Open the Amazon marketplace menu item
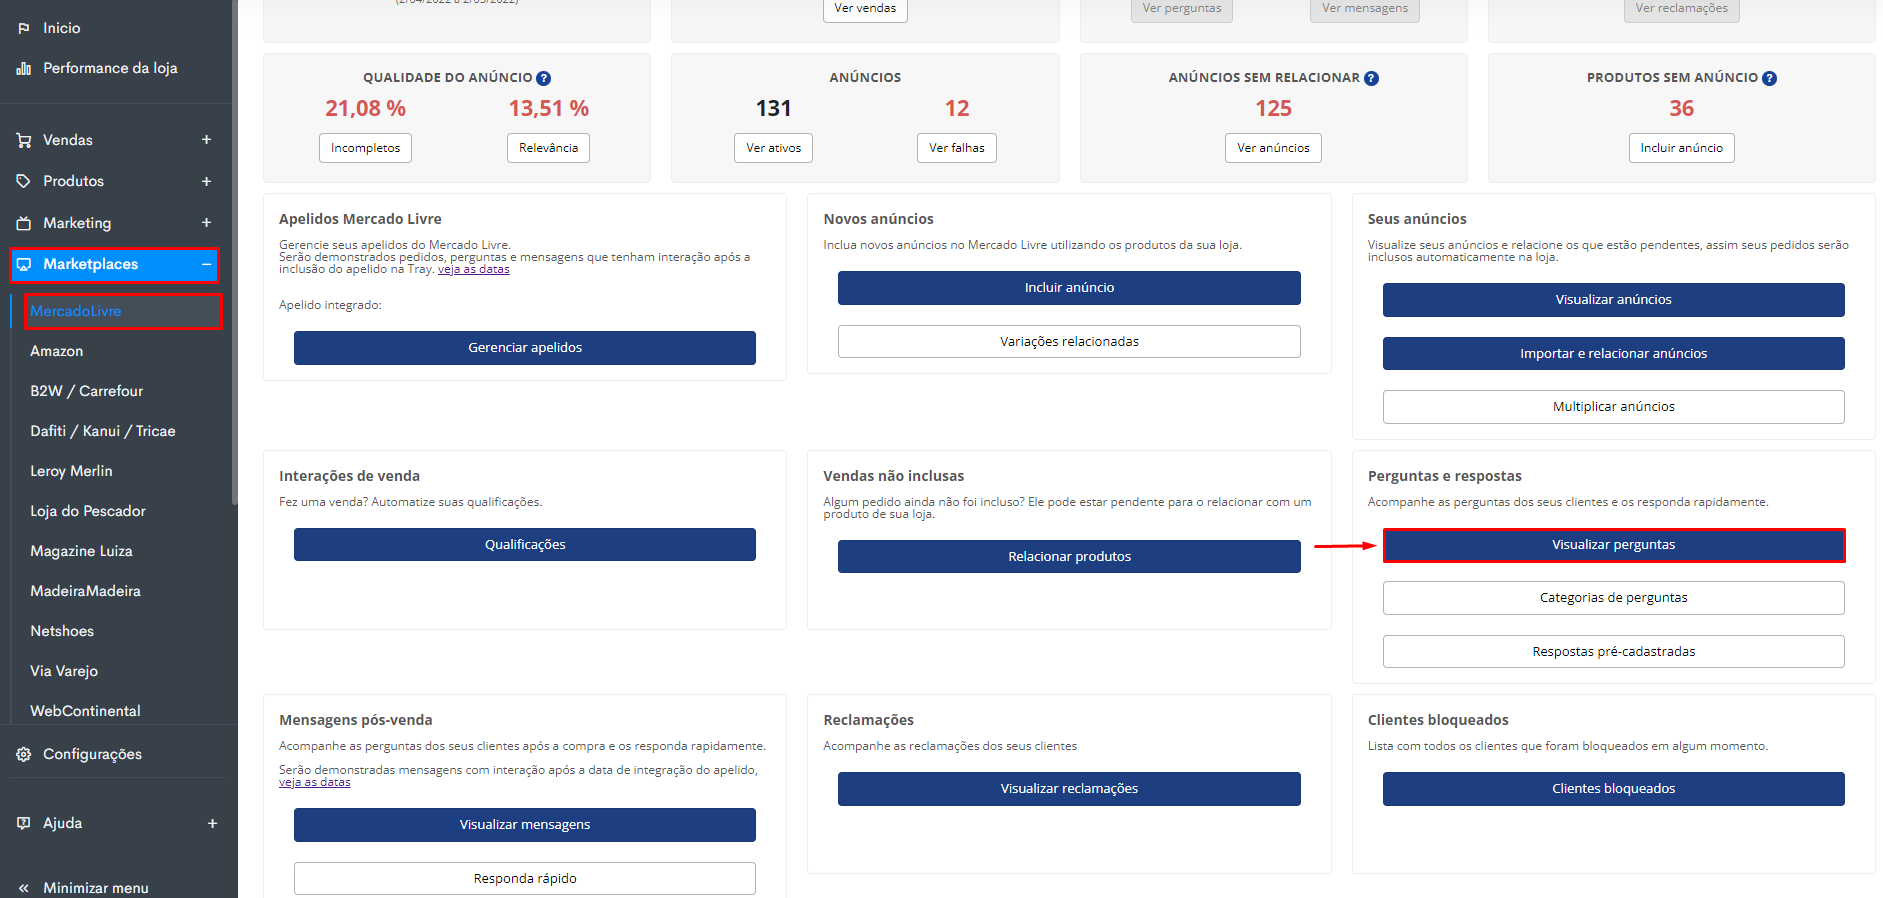The width and height of the screenshot is (1883, 898). click(57, 351)
